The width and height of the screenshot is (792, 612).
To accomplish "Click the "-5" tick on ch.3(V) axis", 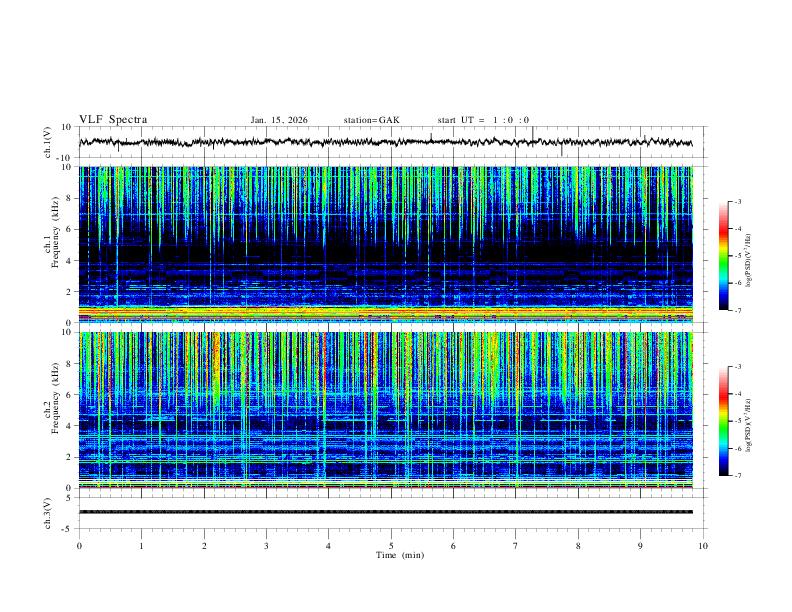I will point(68,529).
